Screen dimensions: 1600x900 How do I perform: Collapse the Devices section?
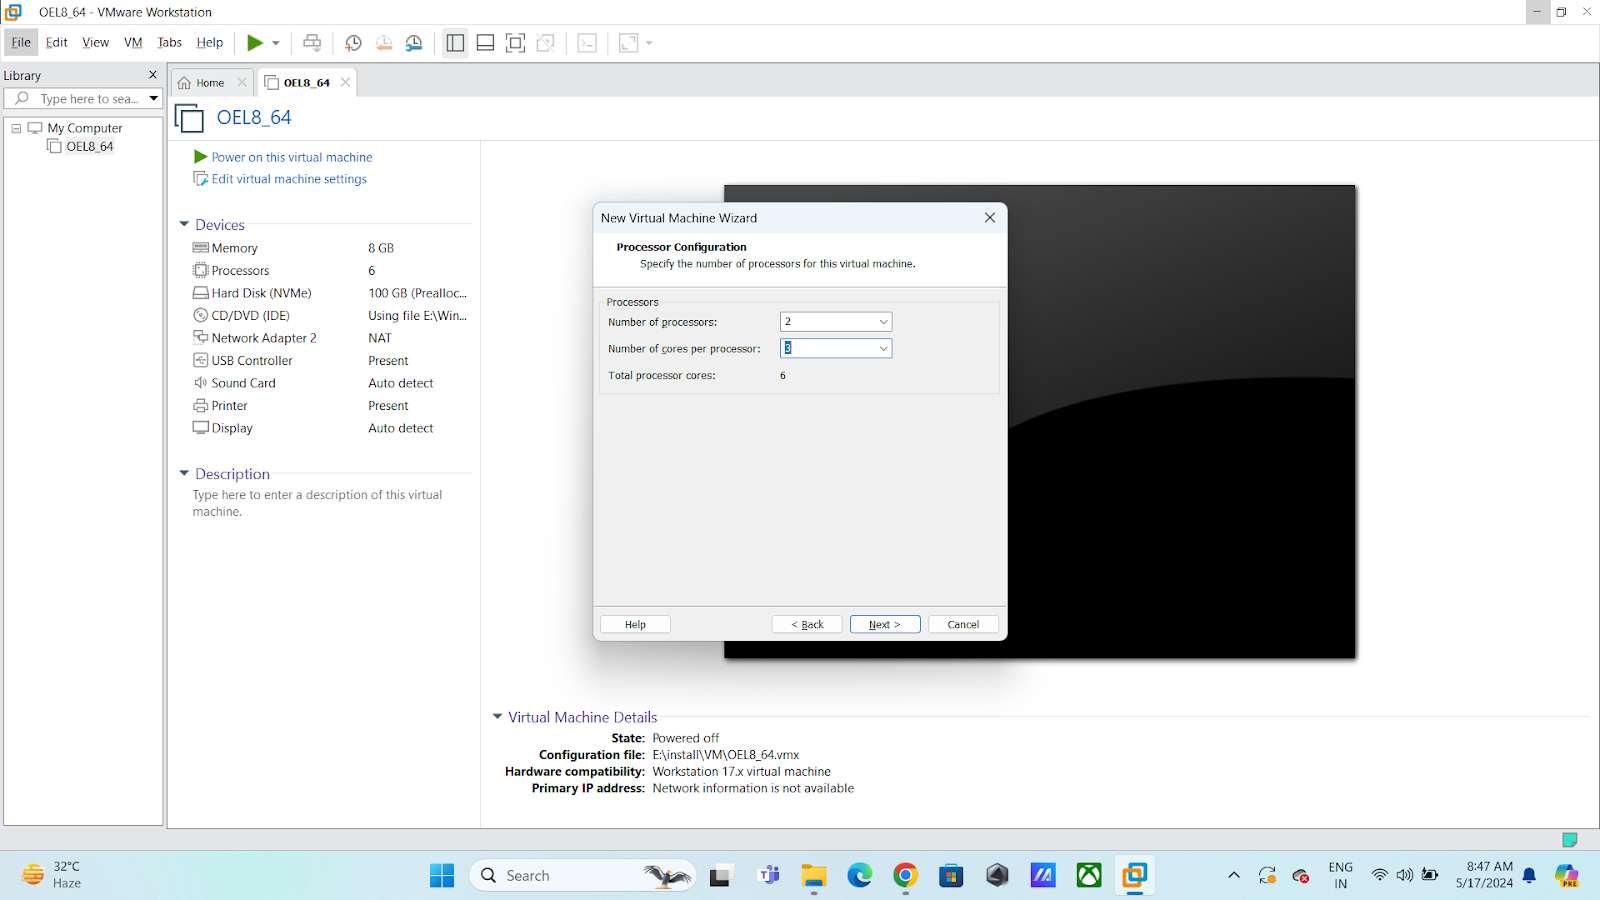click(184, 224)
